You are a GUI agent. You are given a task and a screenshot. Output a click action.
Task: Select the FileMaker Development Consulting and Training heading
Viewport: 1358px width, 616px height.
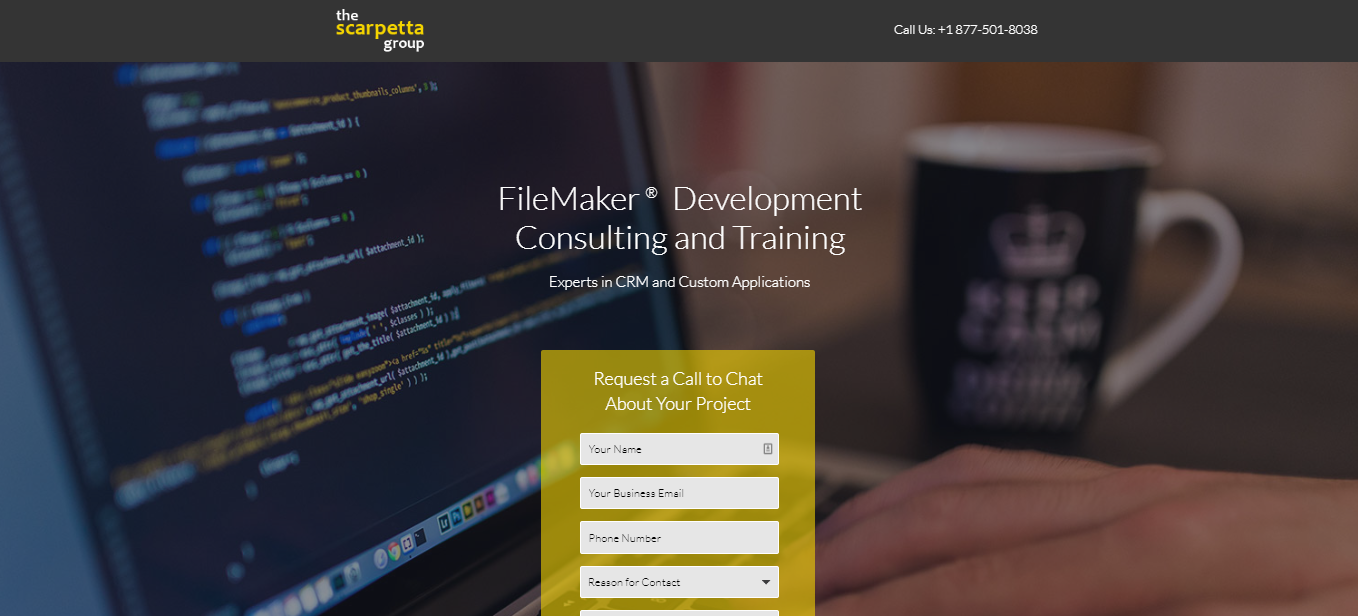[x=680, y=218]
